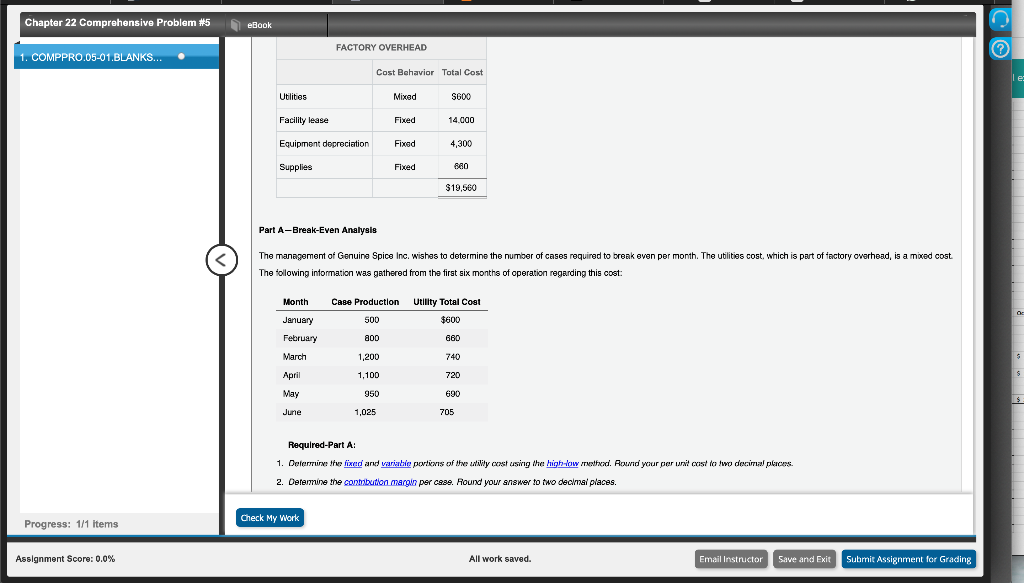Image resolution: width=1024 pixels, height=583 pixels.
Task: Click the February row label
Action: 300,338
